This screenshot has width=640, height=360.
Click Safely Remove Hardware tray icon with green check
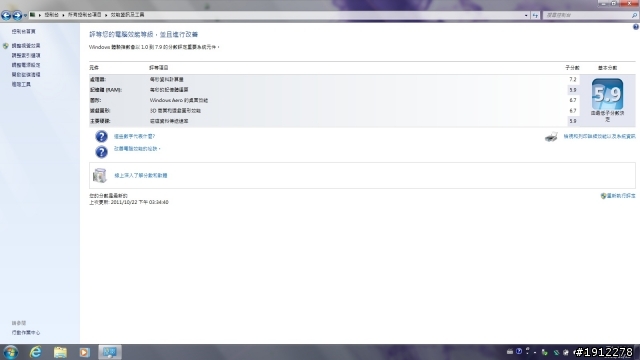point(544,352)
